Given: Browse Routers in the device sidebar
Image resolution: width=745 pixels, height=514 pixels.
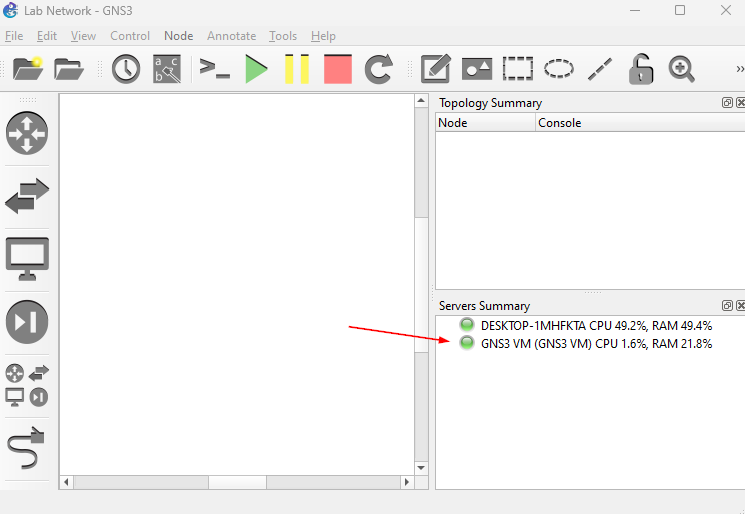Looking at the screenshot, I should pyautogui.click(x=27, y=133).
